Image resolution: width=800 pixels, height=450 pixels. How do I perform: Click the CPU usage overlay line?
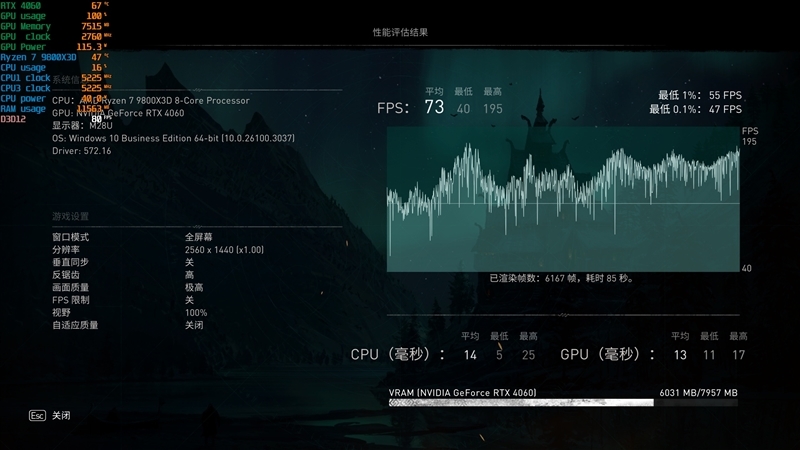click(x=54, y=67)
